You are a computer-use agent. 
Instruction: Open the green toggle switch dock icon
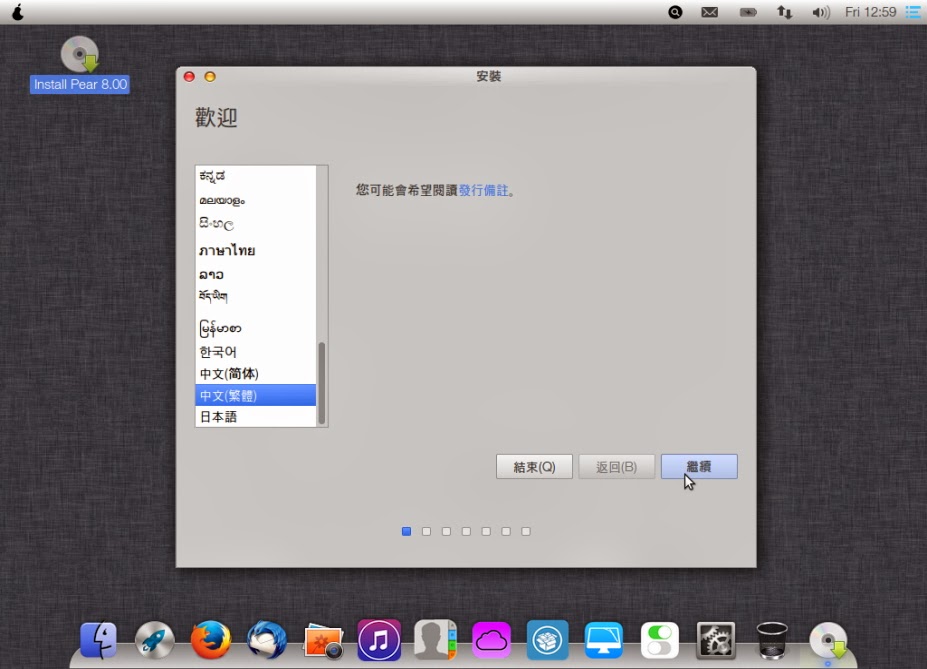click(x=660, y=640)
